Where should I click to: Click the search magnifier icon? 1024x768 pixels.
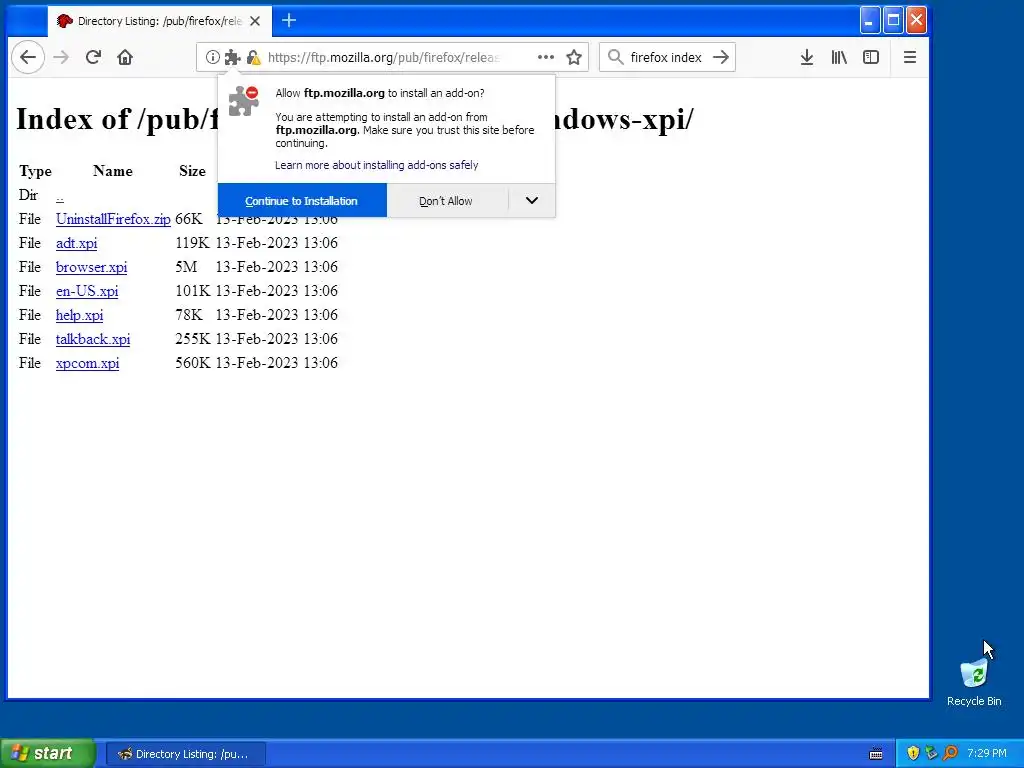click(x=615, y=57)
